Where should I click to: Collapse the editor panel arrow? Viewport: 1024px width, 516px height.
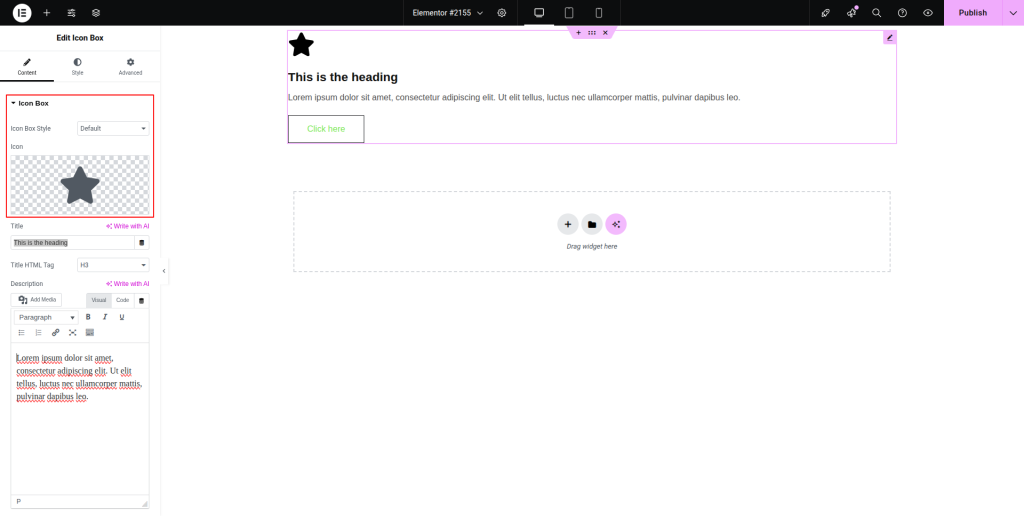click(164, 270)
